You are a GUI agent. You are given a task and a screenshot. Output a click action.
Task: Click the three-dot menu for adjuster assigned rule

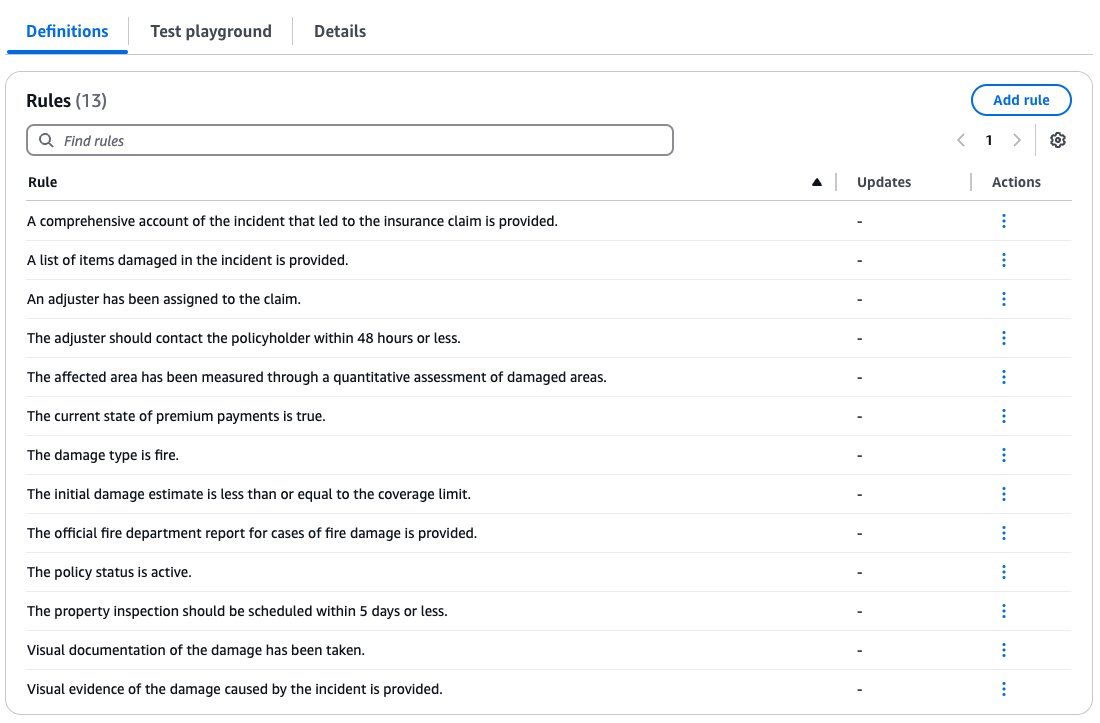click(1003, 299)
